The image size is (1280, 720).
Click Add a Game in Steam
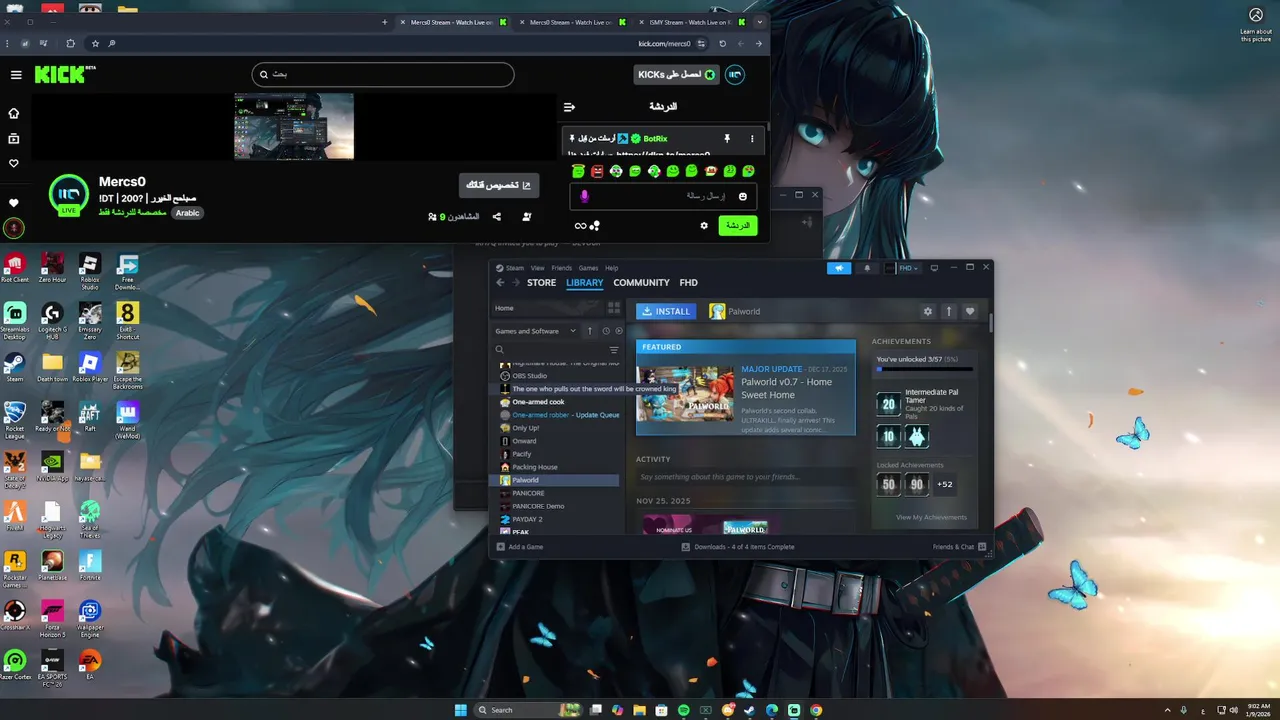click(520, 547)
